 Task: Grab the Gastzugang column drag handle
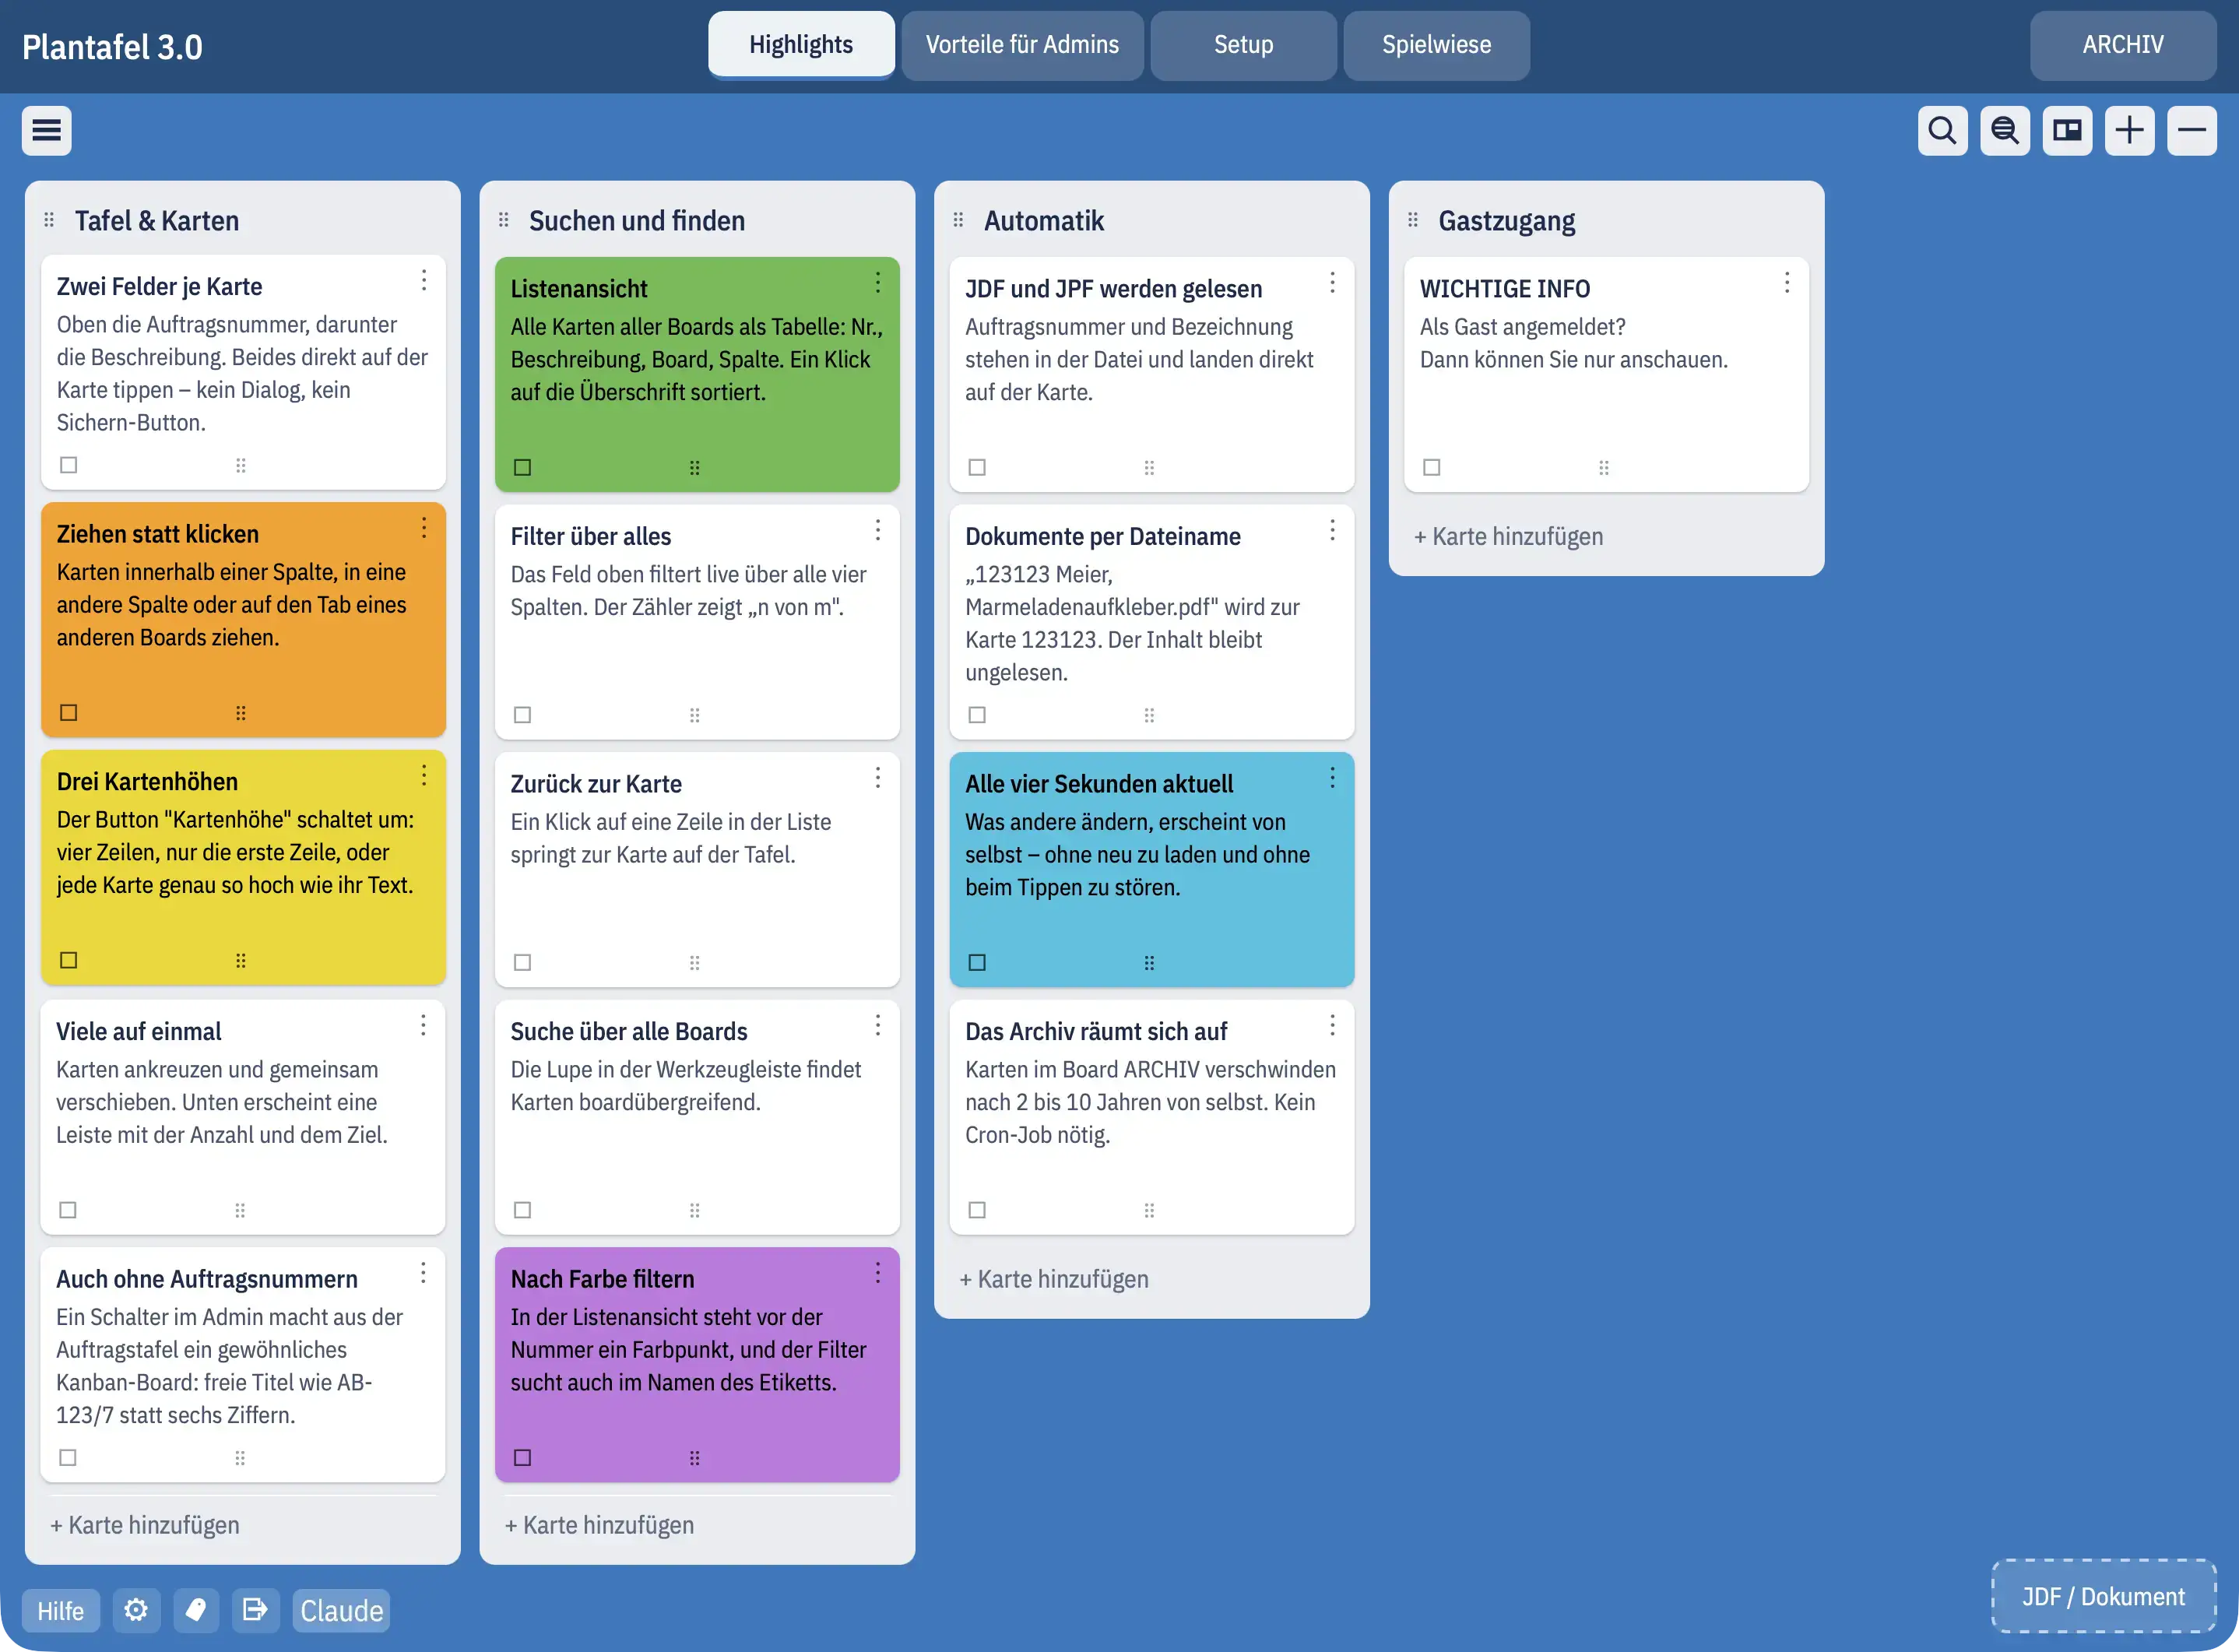1413,220
